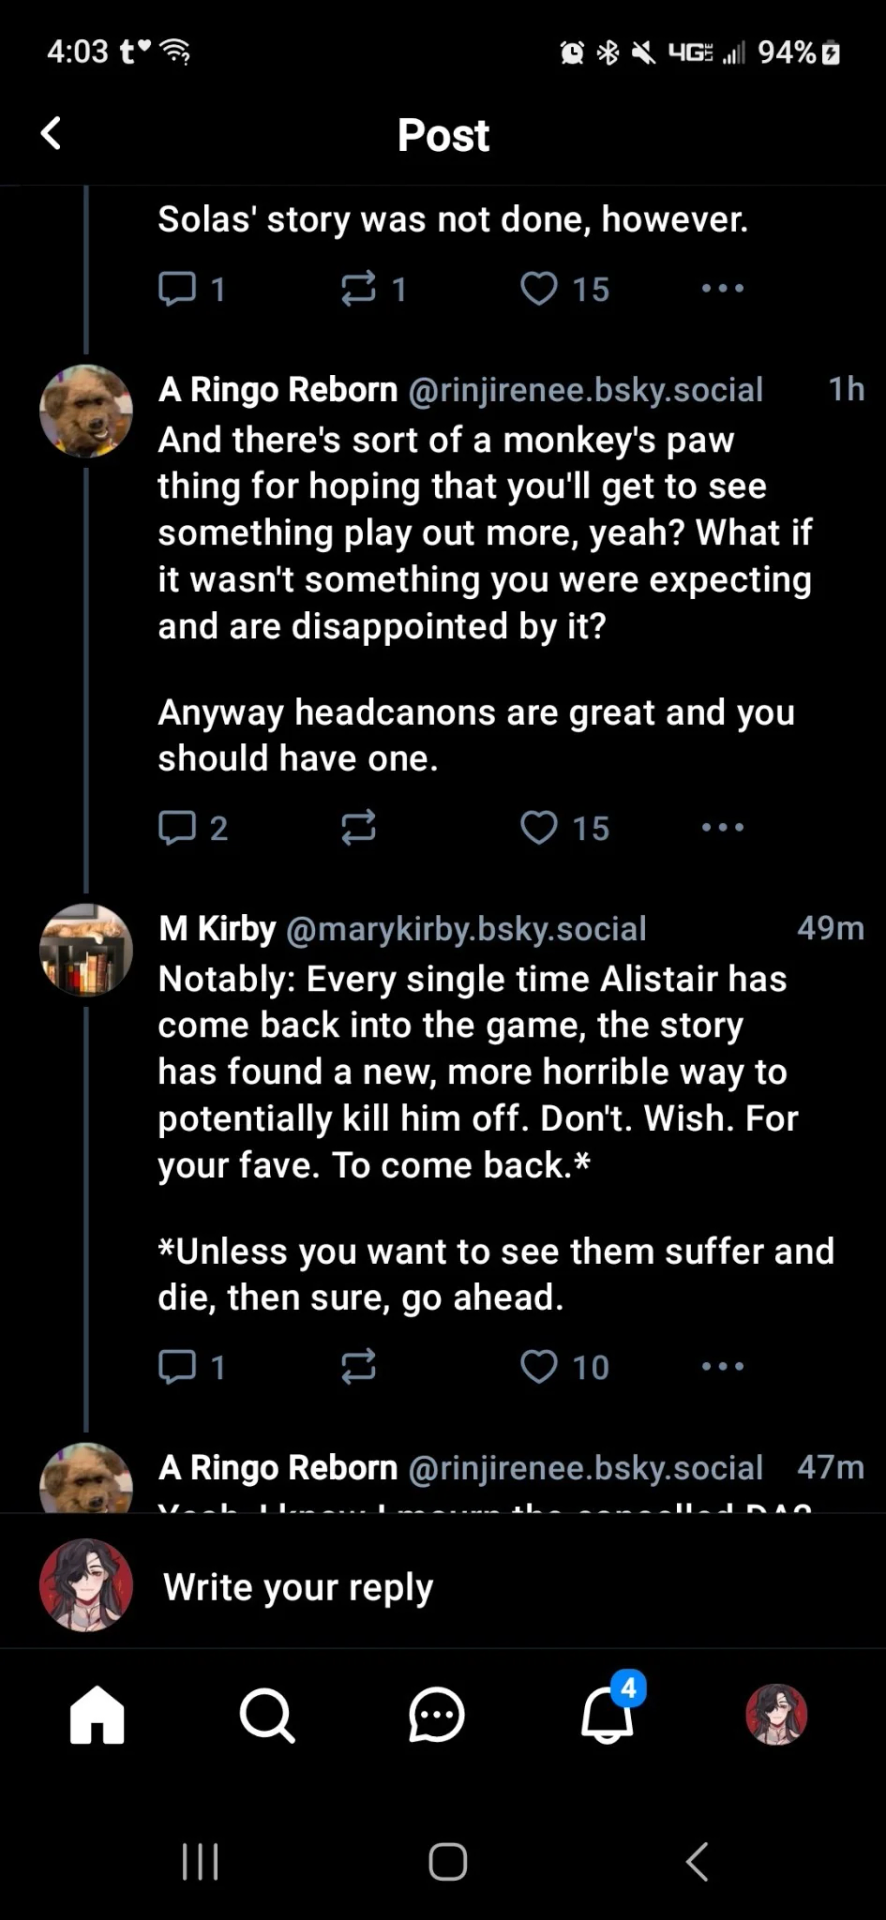
Task: Open A Ringo Reborn's profile name
Action: tap(277, 389)
